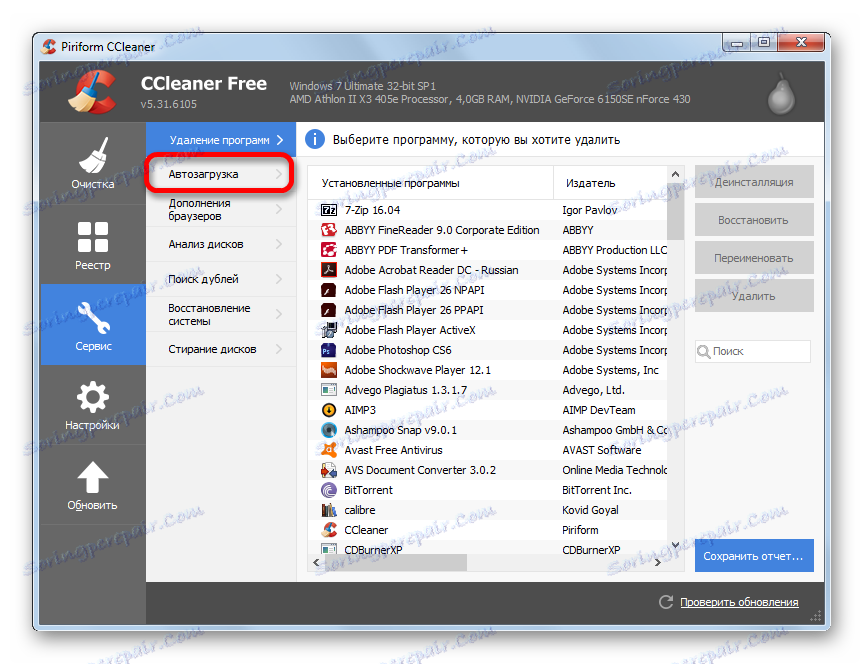The width and height of the screenshot is (864, 664).
Task: Click the Avast Free Antivirus icon
Action: pyautogui.click(x=329, y=450)
